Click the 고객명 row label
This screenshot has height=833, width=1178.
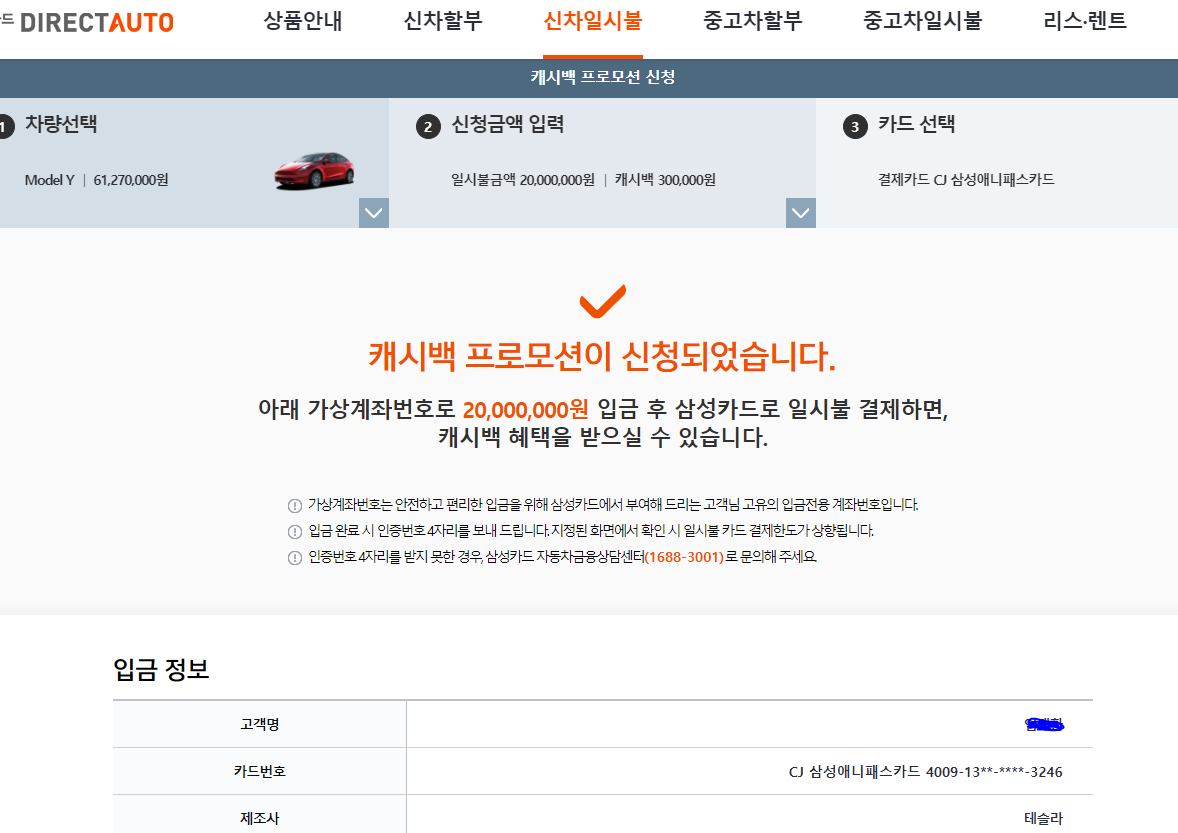click(260, 724)
